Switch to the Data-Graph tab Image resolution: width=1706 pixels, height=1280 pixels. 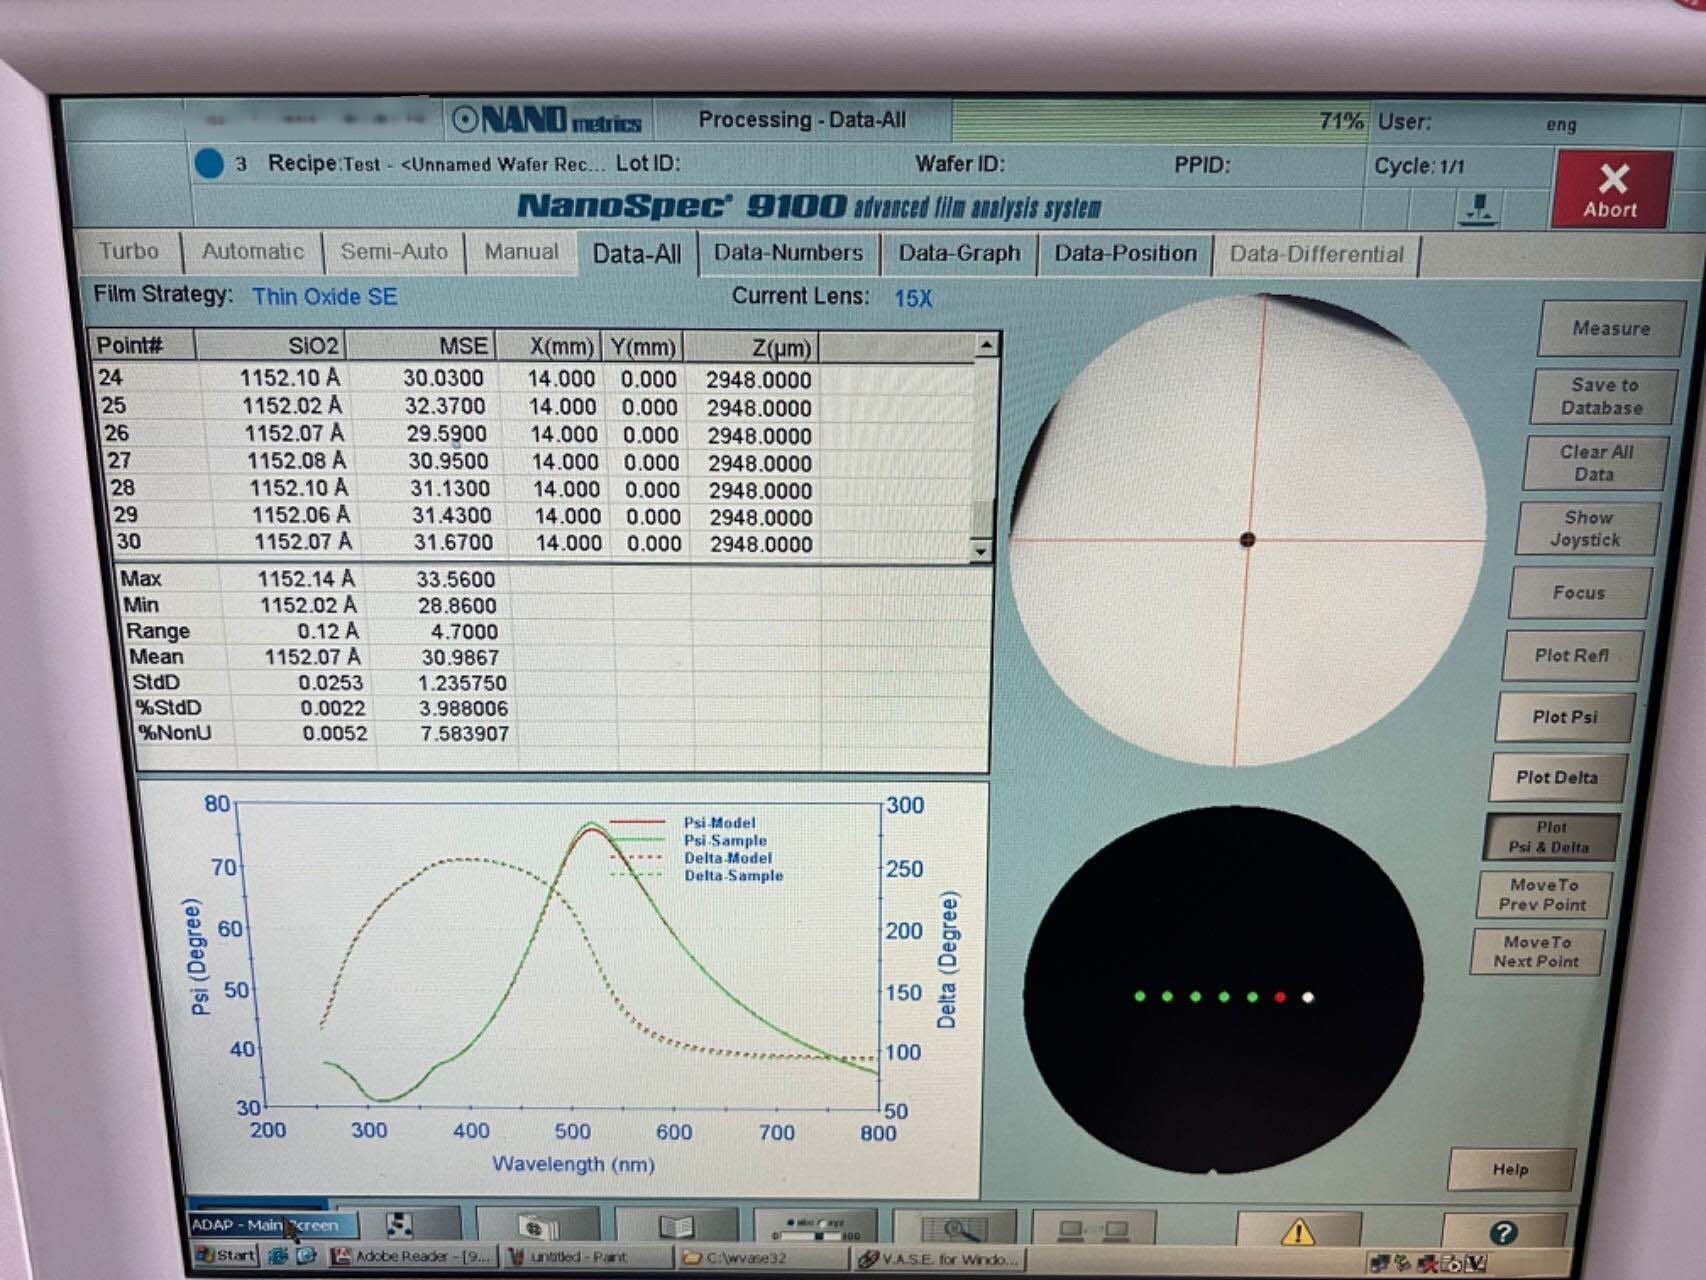point(959,254)
